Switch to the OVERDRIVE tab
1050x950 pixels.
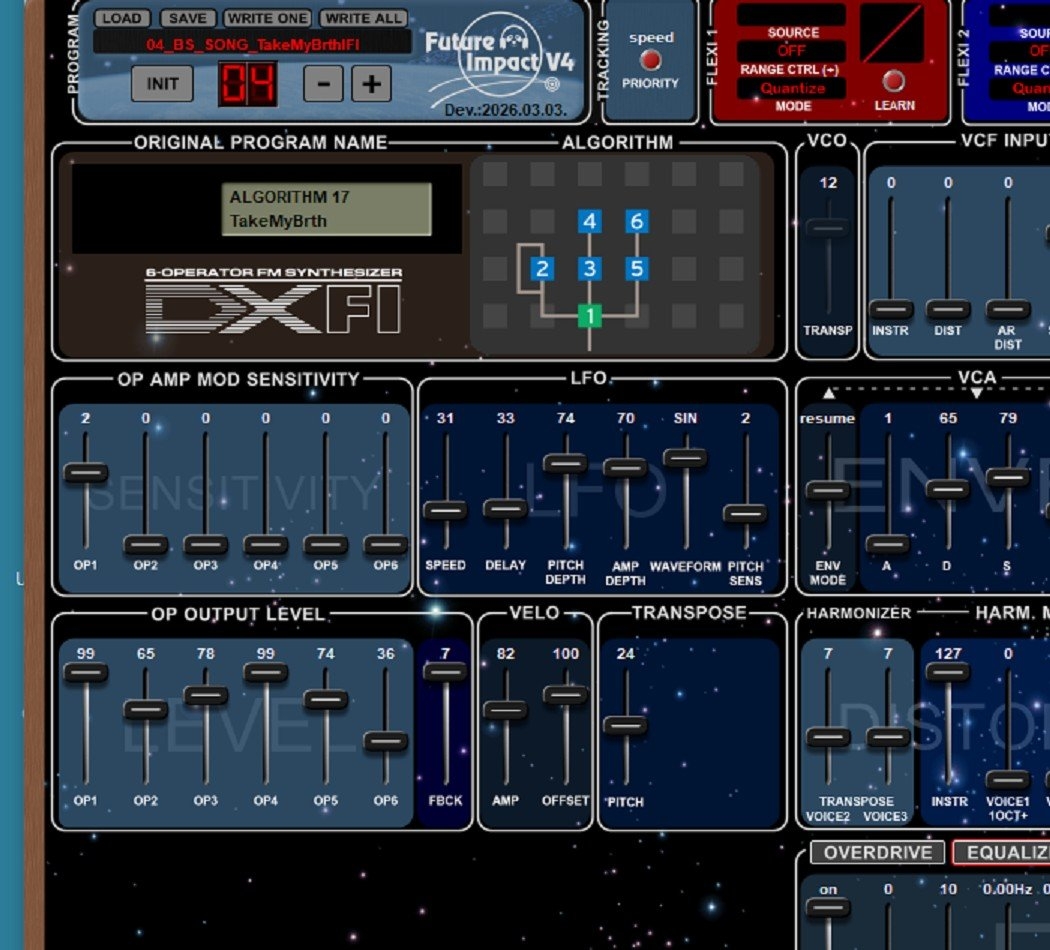point(877,852)
